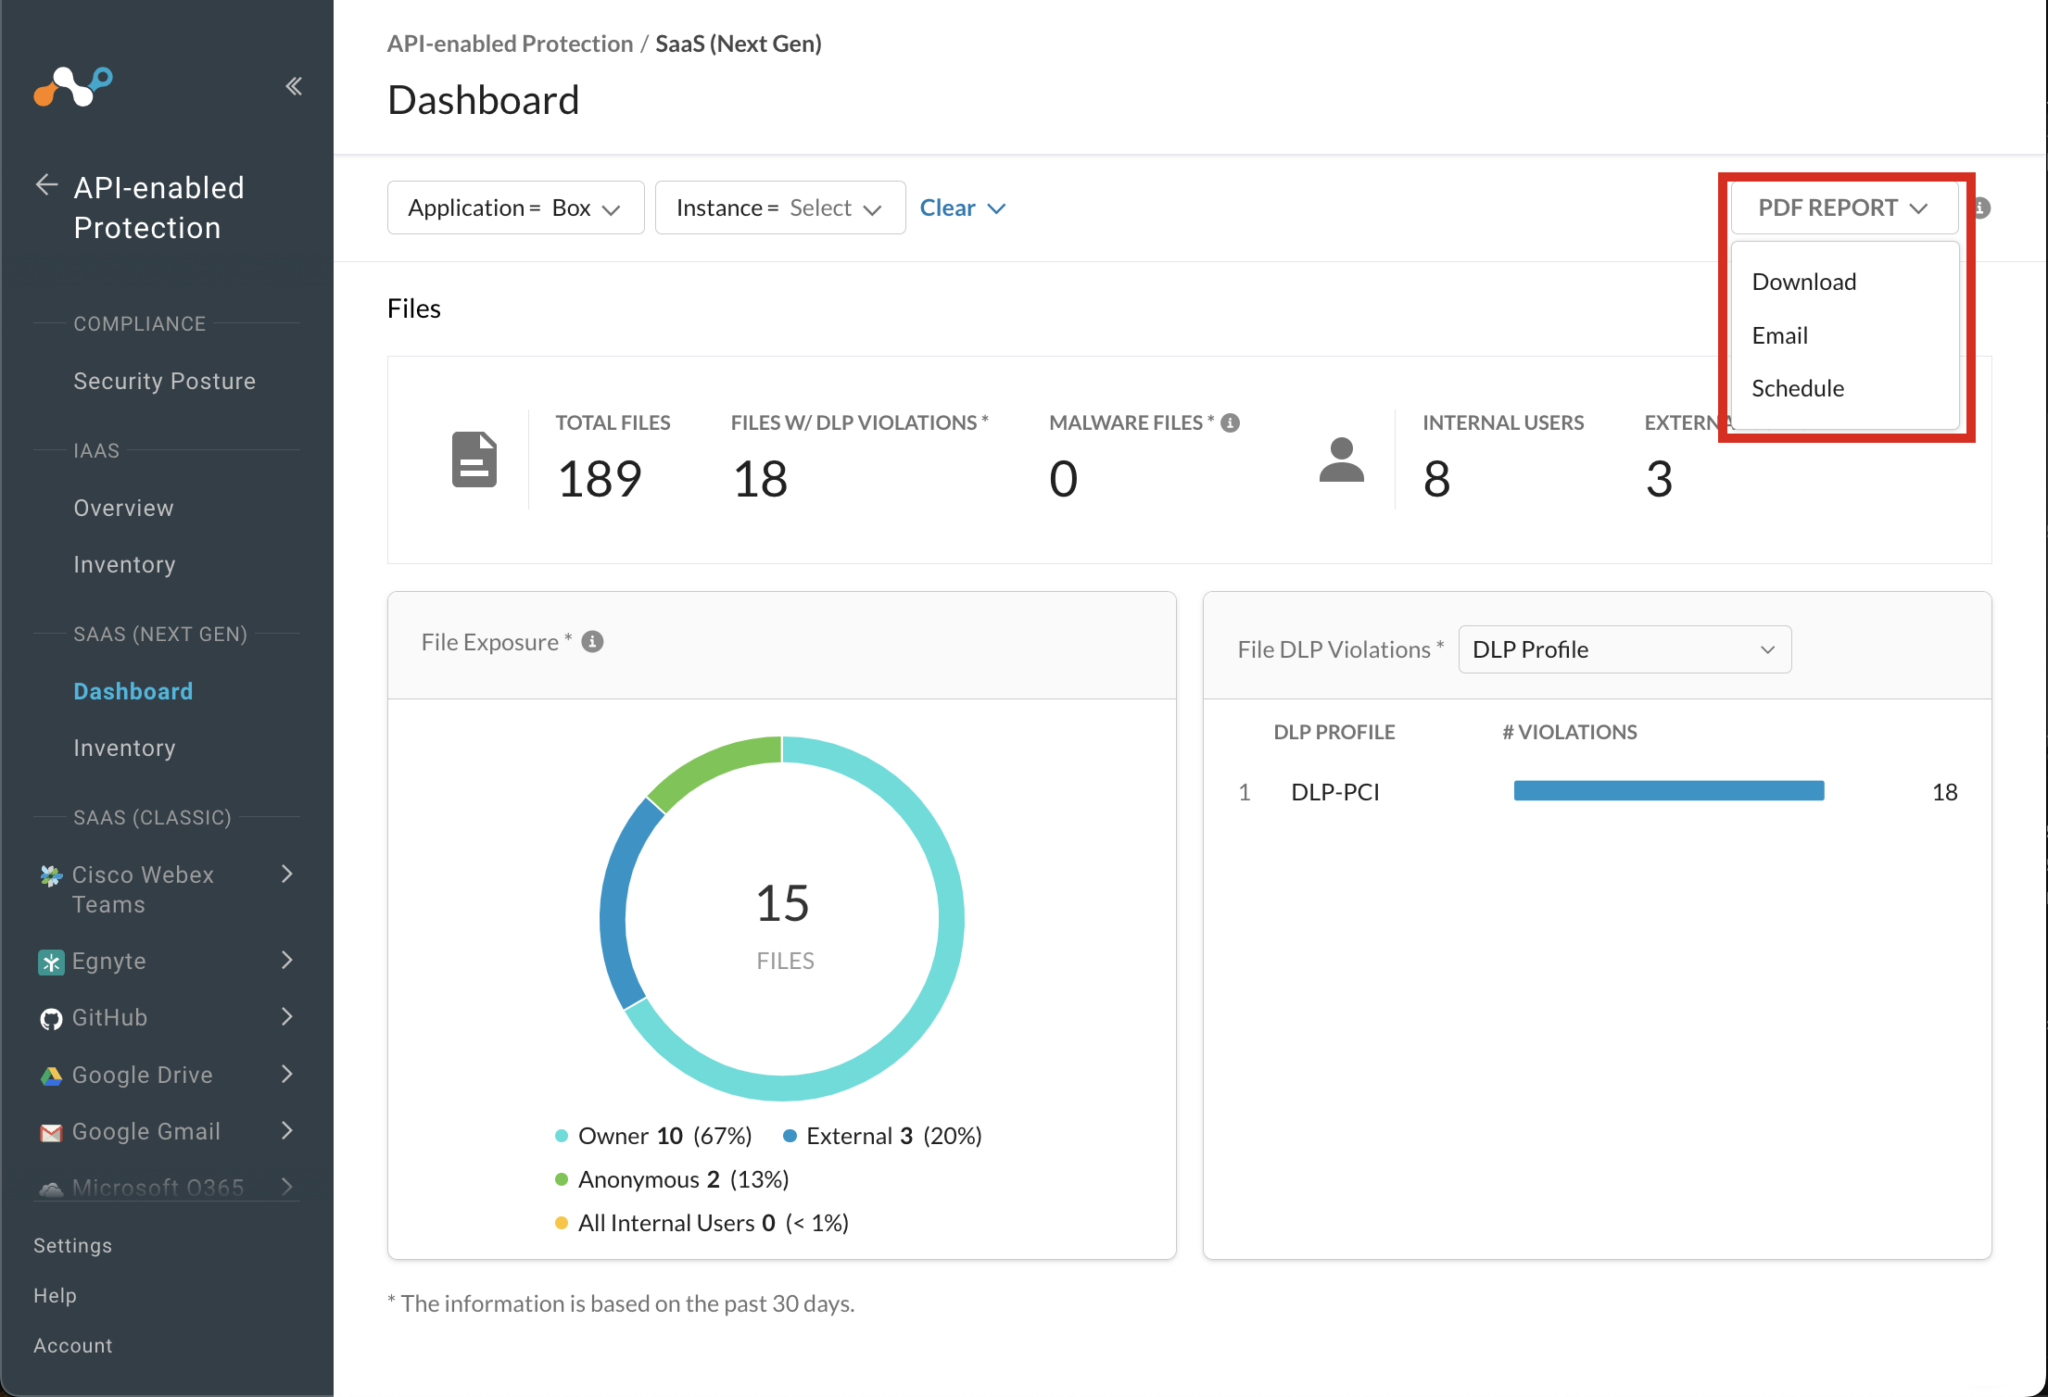Viewport: 2048px width, 1397px height.
Task: Select the Egnyte sidebar icon
Action: 50,961
